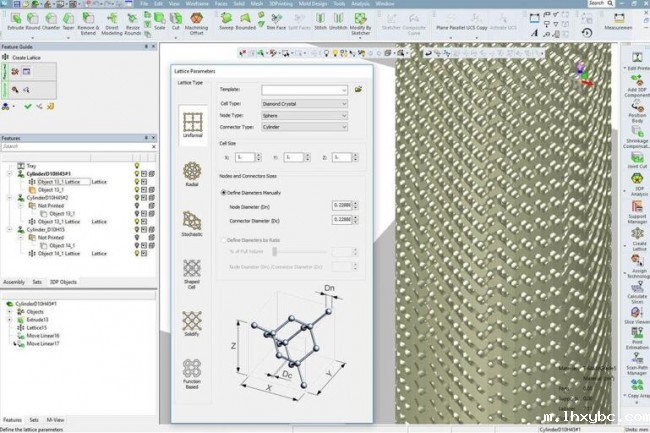Adjust Connector Diameter (Dc) stepper arrows
This screenshot has height=433, width=650.
coord(355,220)
